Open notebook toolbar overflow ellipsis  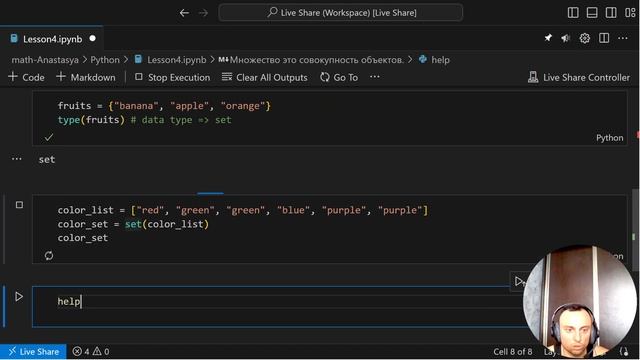(x=375, y=77)
